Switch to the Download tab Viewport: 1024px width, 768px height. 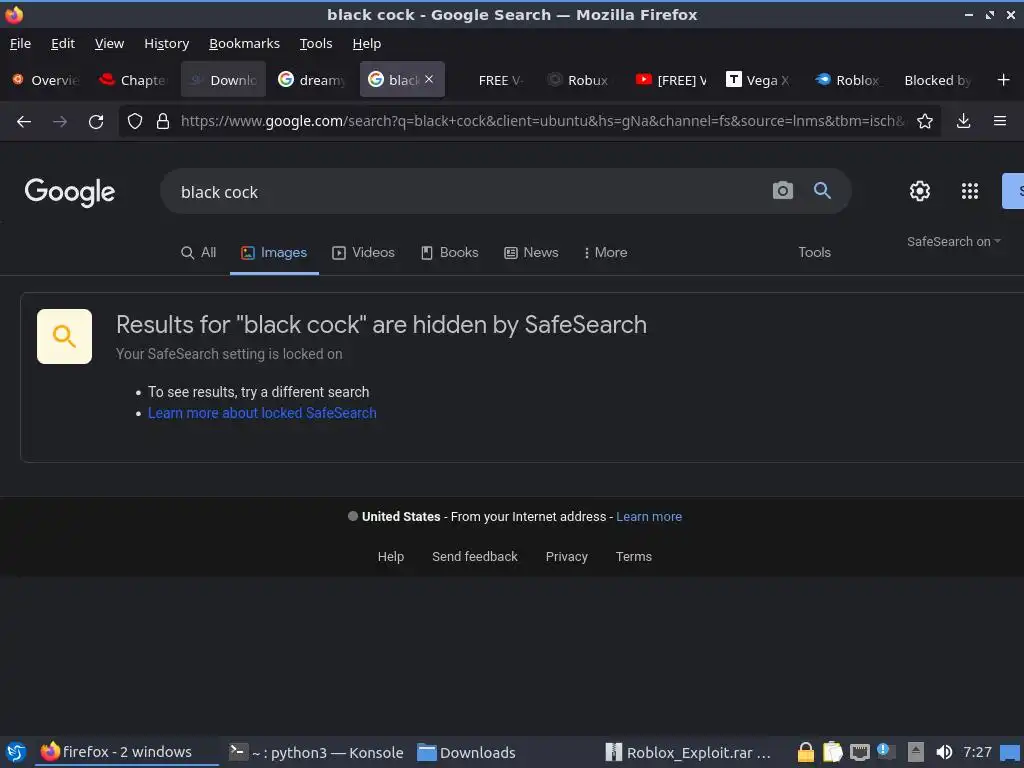tap(223, 80)
